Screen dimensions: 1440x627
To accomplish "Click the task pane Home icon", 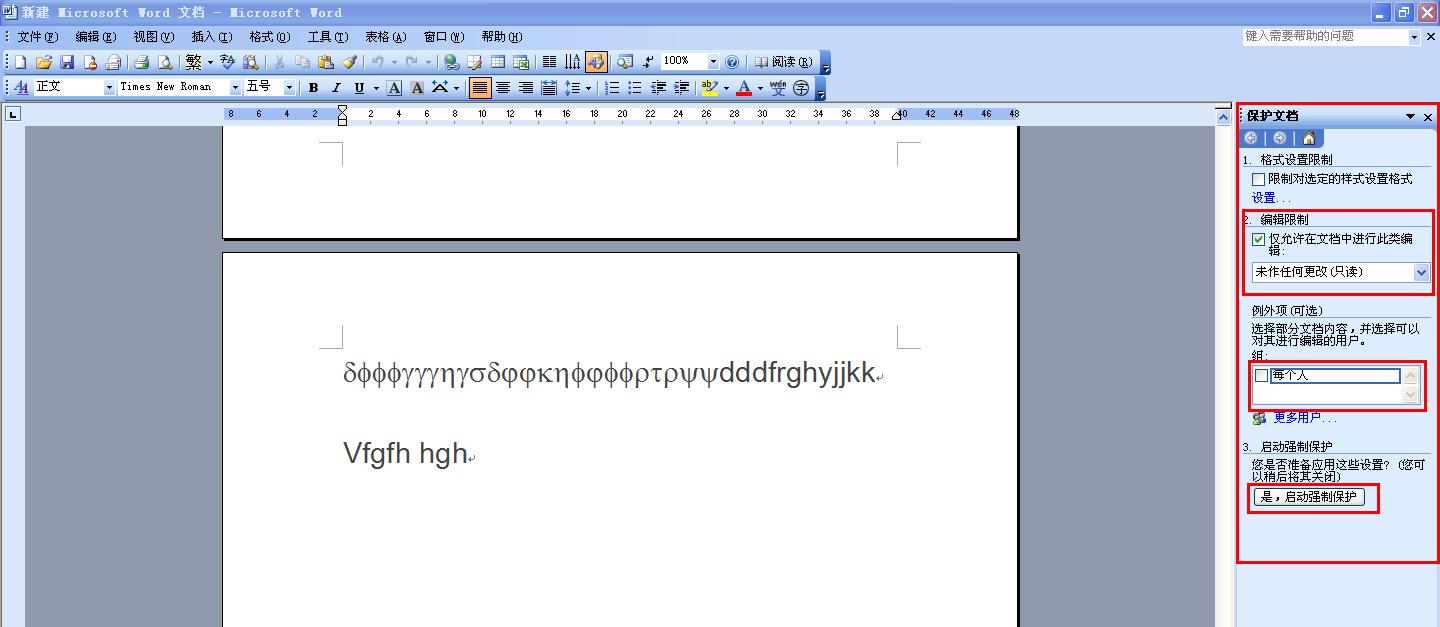I will (x=1308, y=138).
